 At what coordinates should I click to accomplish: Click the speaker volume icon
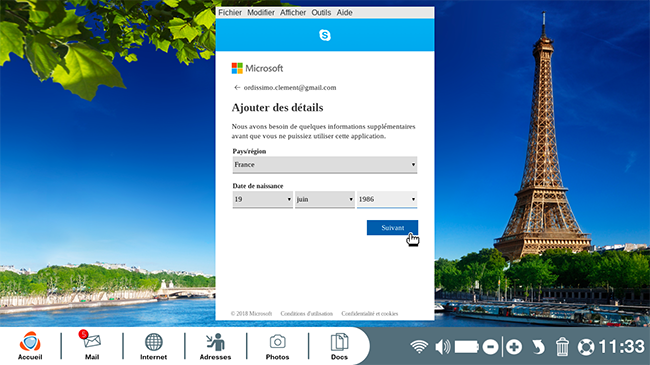coord(443,347)
